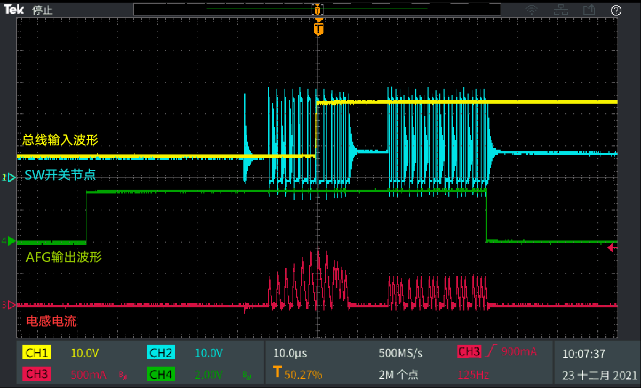Toggle the green CH4 channel badge
Screen dimensions: 641x388
tap(161, 374)
